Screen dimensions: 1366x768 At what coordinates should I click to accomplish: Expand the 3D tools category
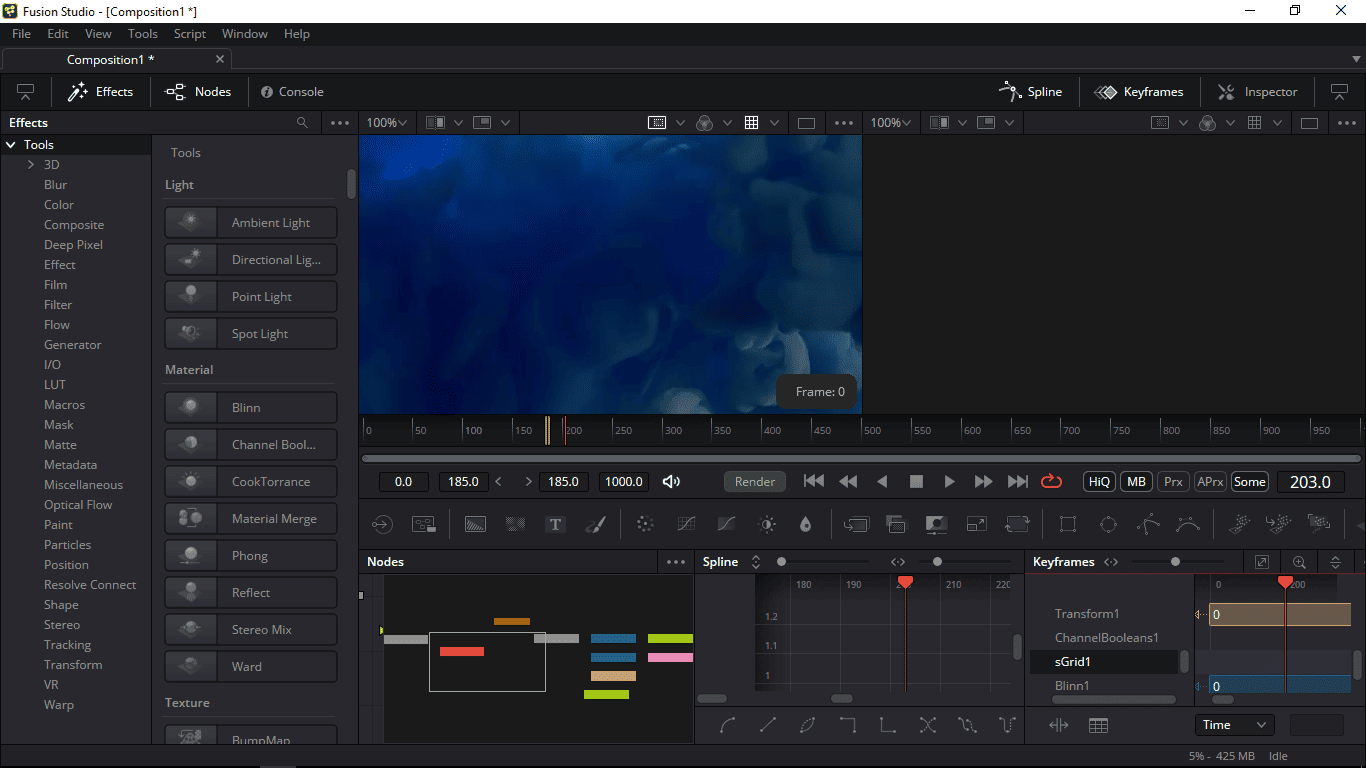pyautogui.click(x=31, y=165)
